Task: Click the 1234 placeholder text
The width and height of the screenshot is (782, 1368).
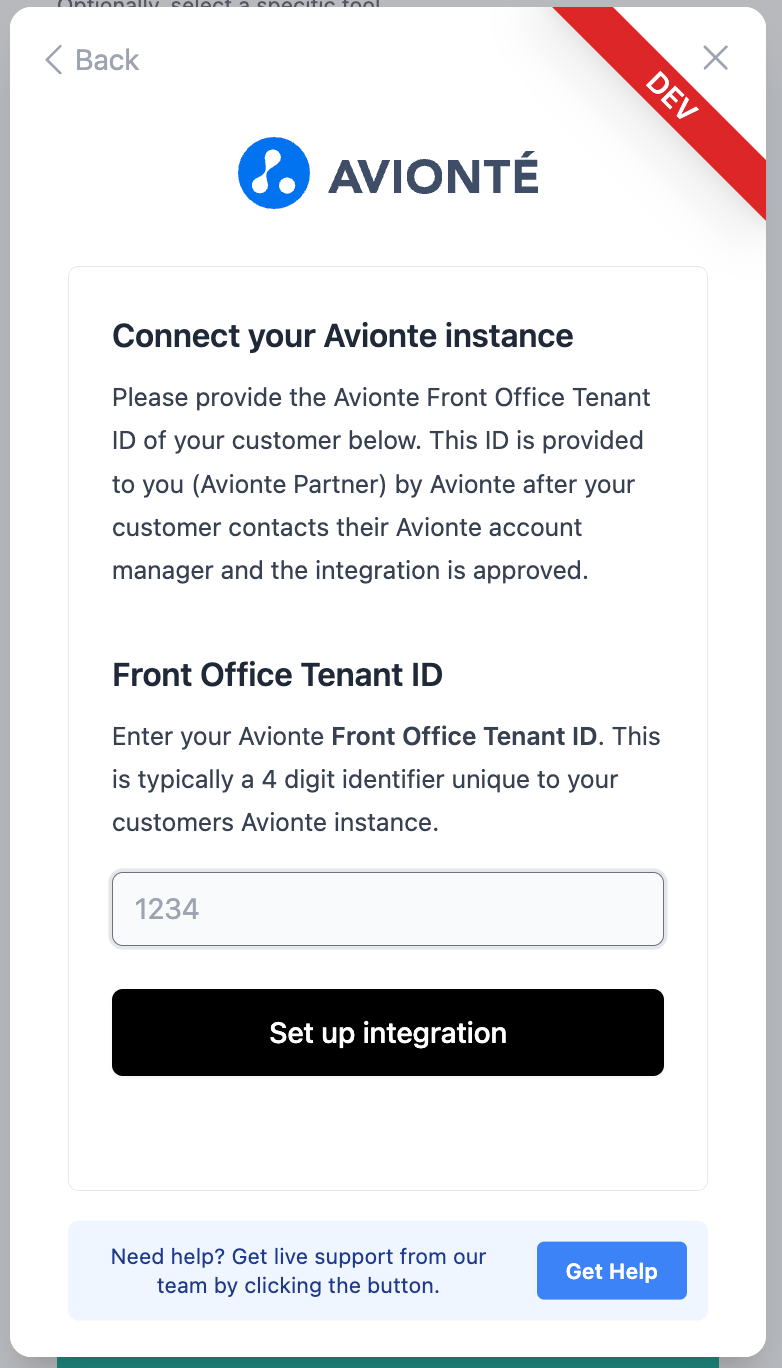Action: 167,909
